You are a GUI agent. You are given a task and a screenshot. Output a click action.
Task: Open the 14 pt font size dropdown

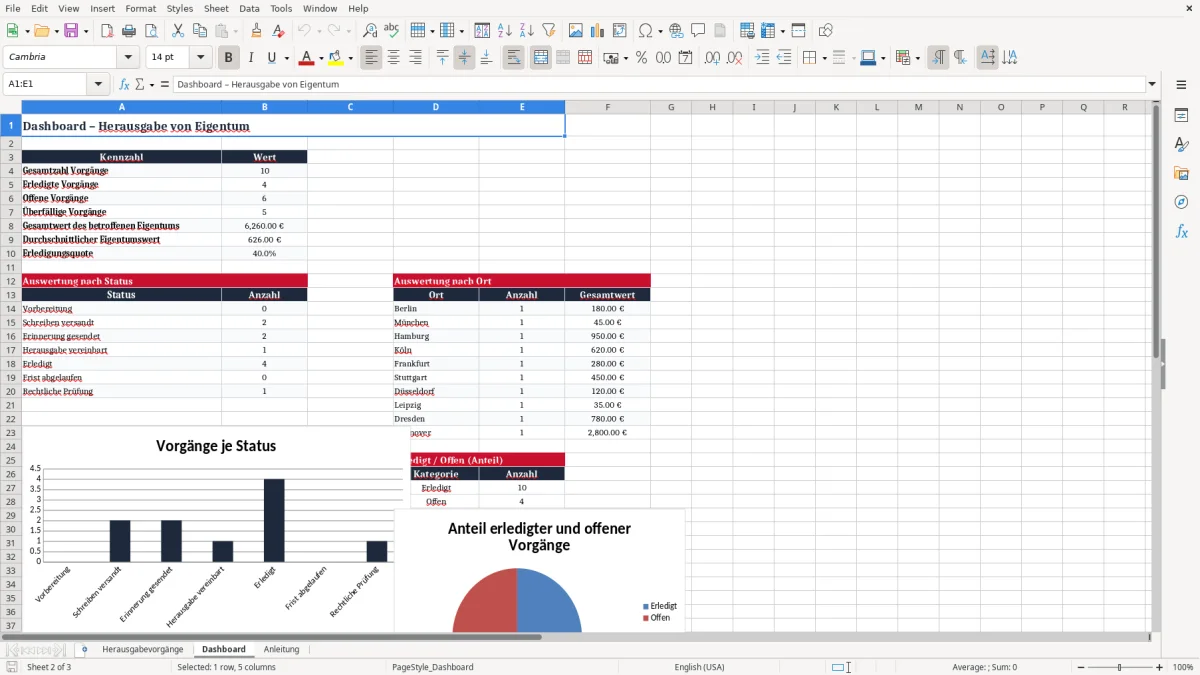[200, 58]
